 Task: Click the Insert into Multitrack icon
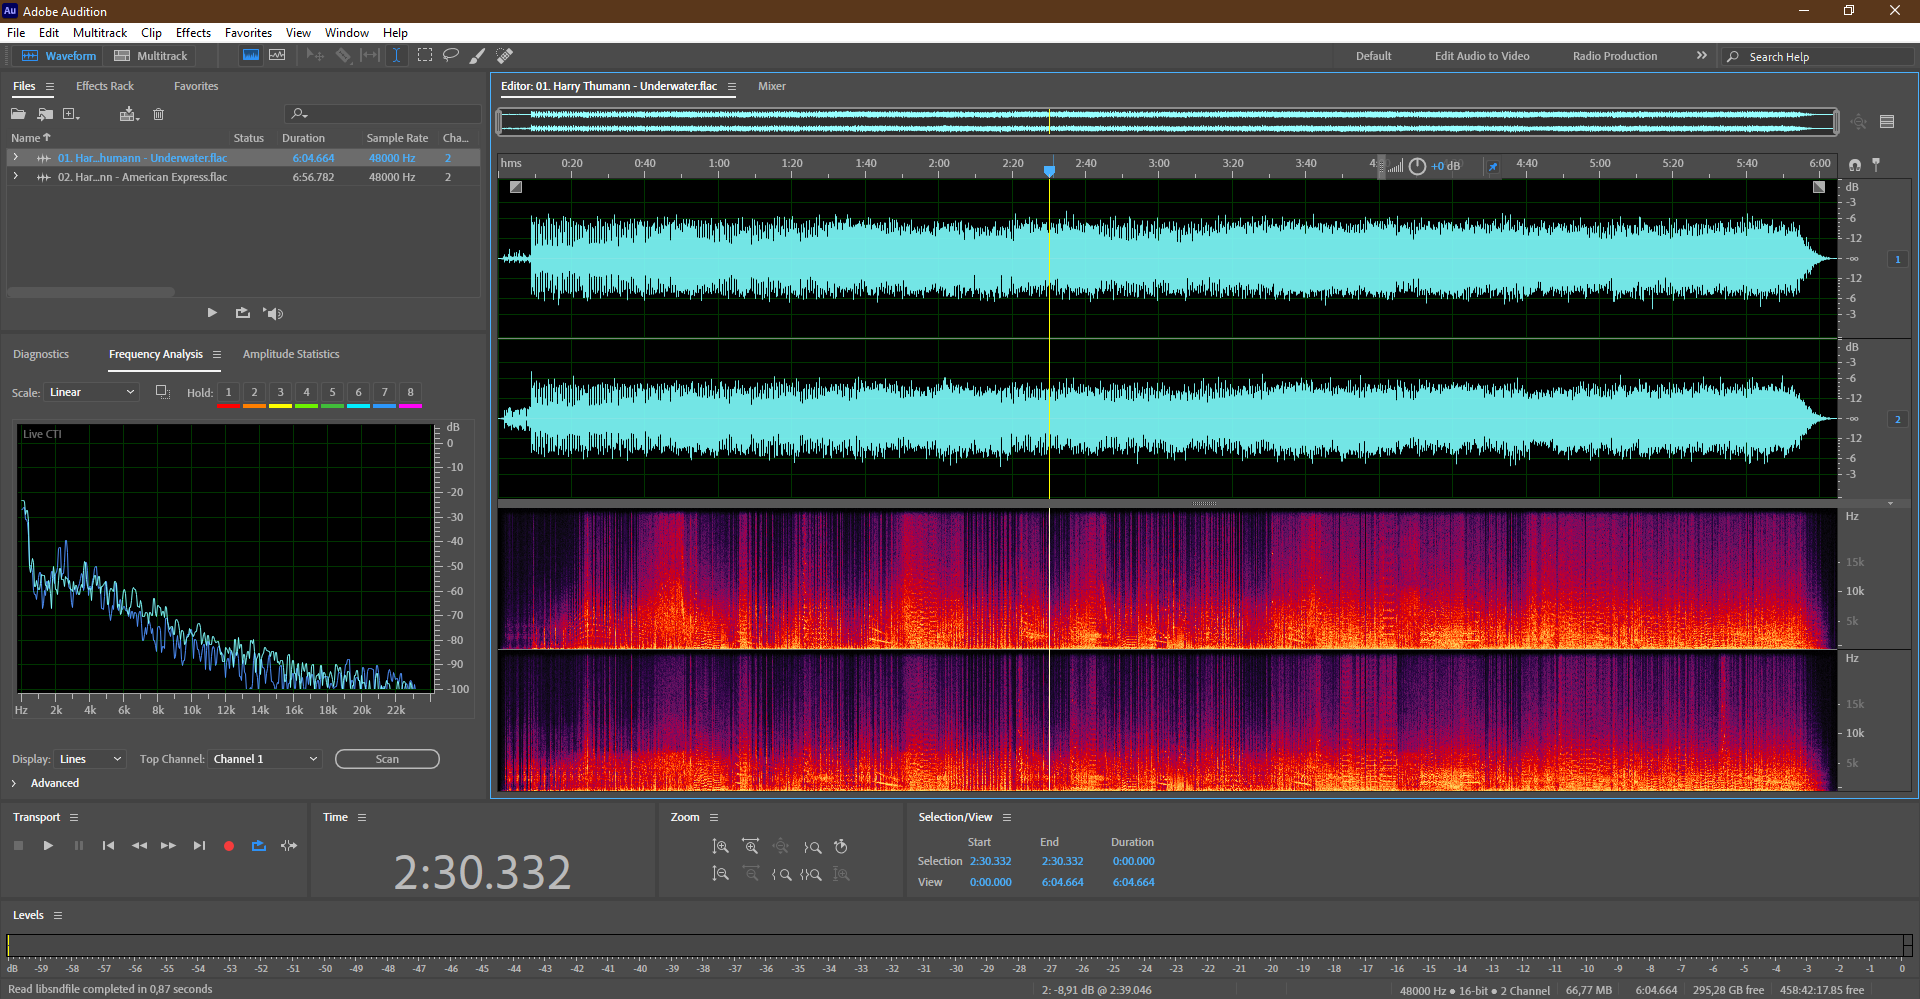[128, 114]
